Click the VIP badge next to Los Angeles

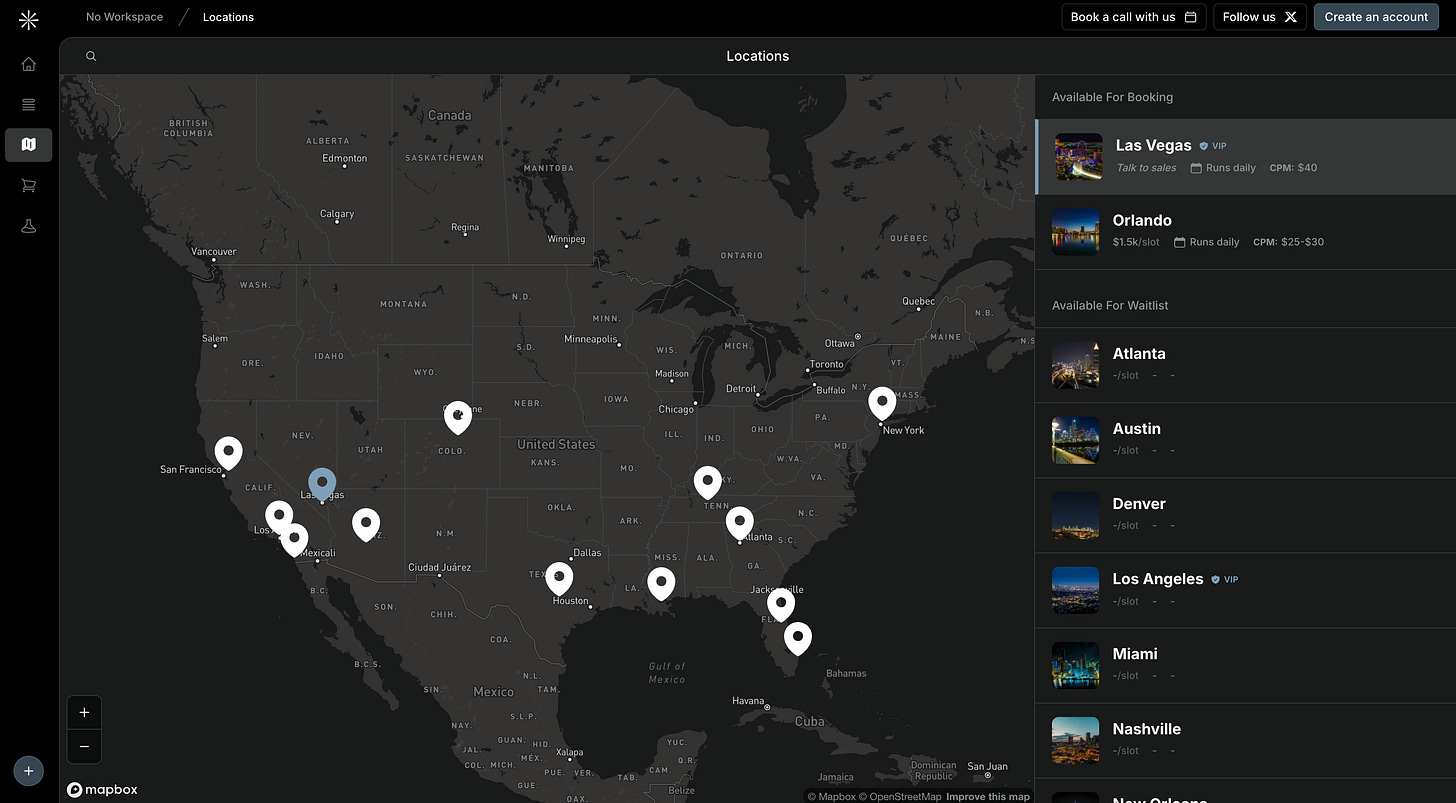pyautogui.click(x=1224, y=579)
